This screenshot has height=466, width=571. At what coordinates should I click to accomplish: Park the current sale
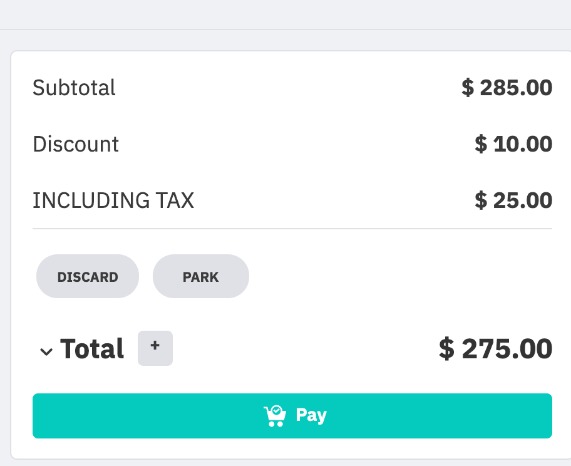201,276
